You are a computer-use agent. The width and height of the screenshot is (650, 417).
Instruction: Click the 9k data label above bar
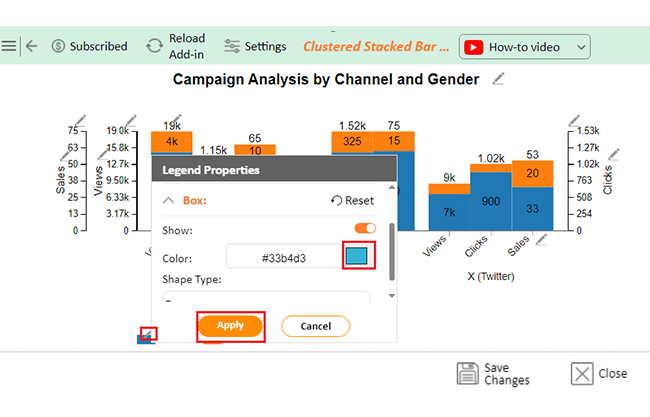(x=449, y=178)
